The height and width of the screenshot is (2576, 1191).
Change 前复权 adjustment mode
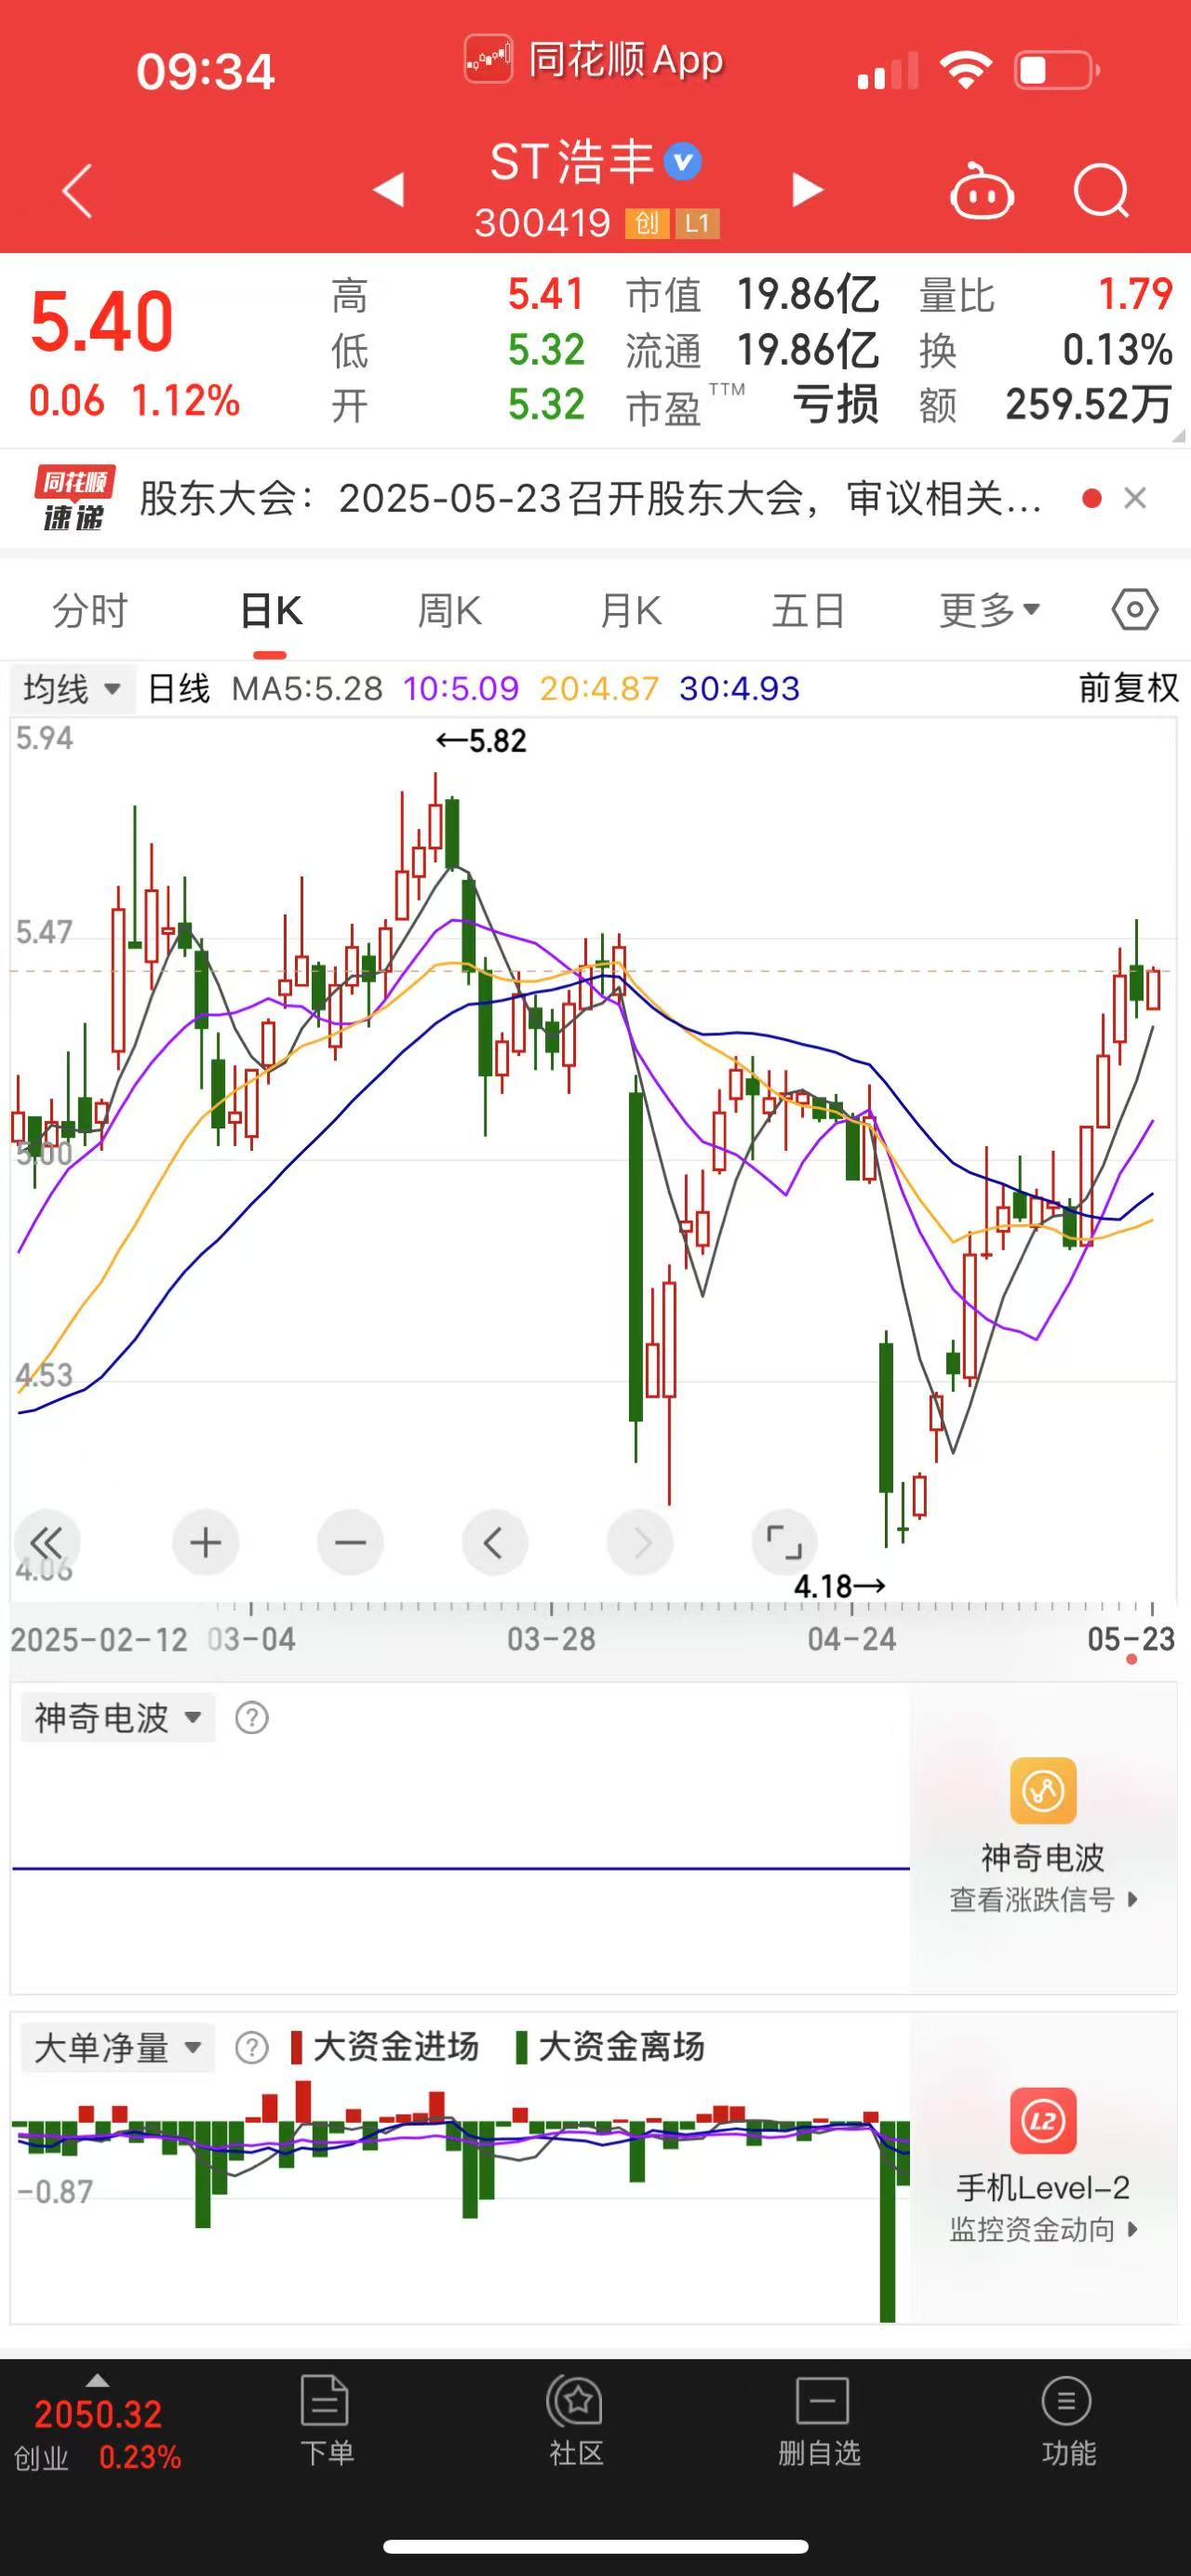(x=1128, y=688)
